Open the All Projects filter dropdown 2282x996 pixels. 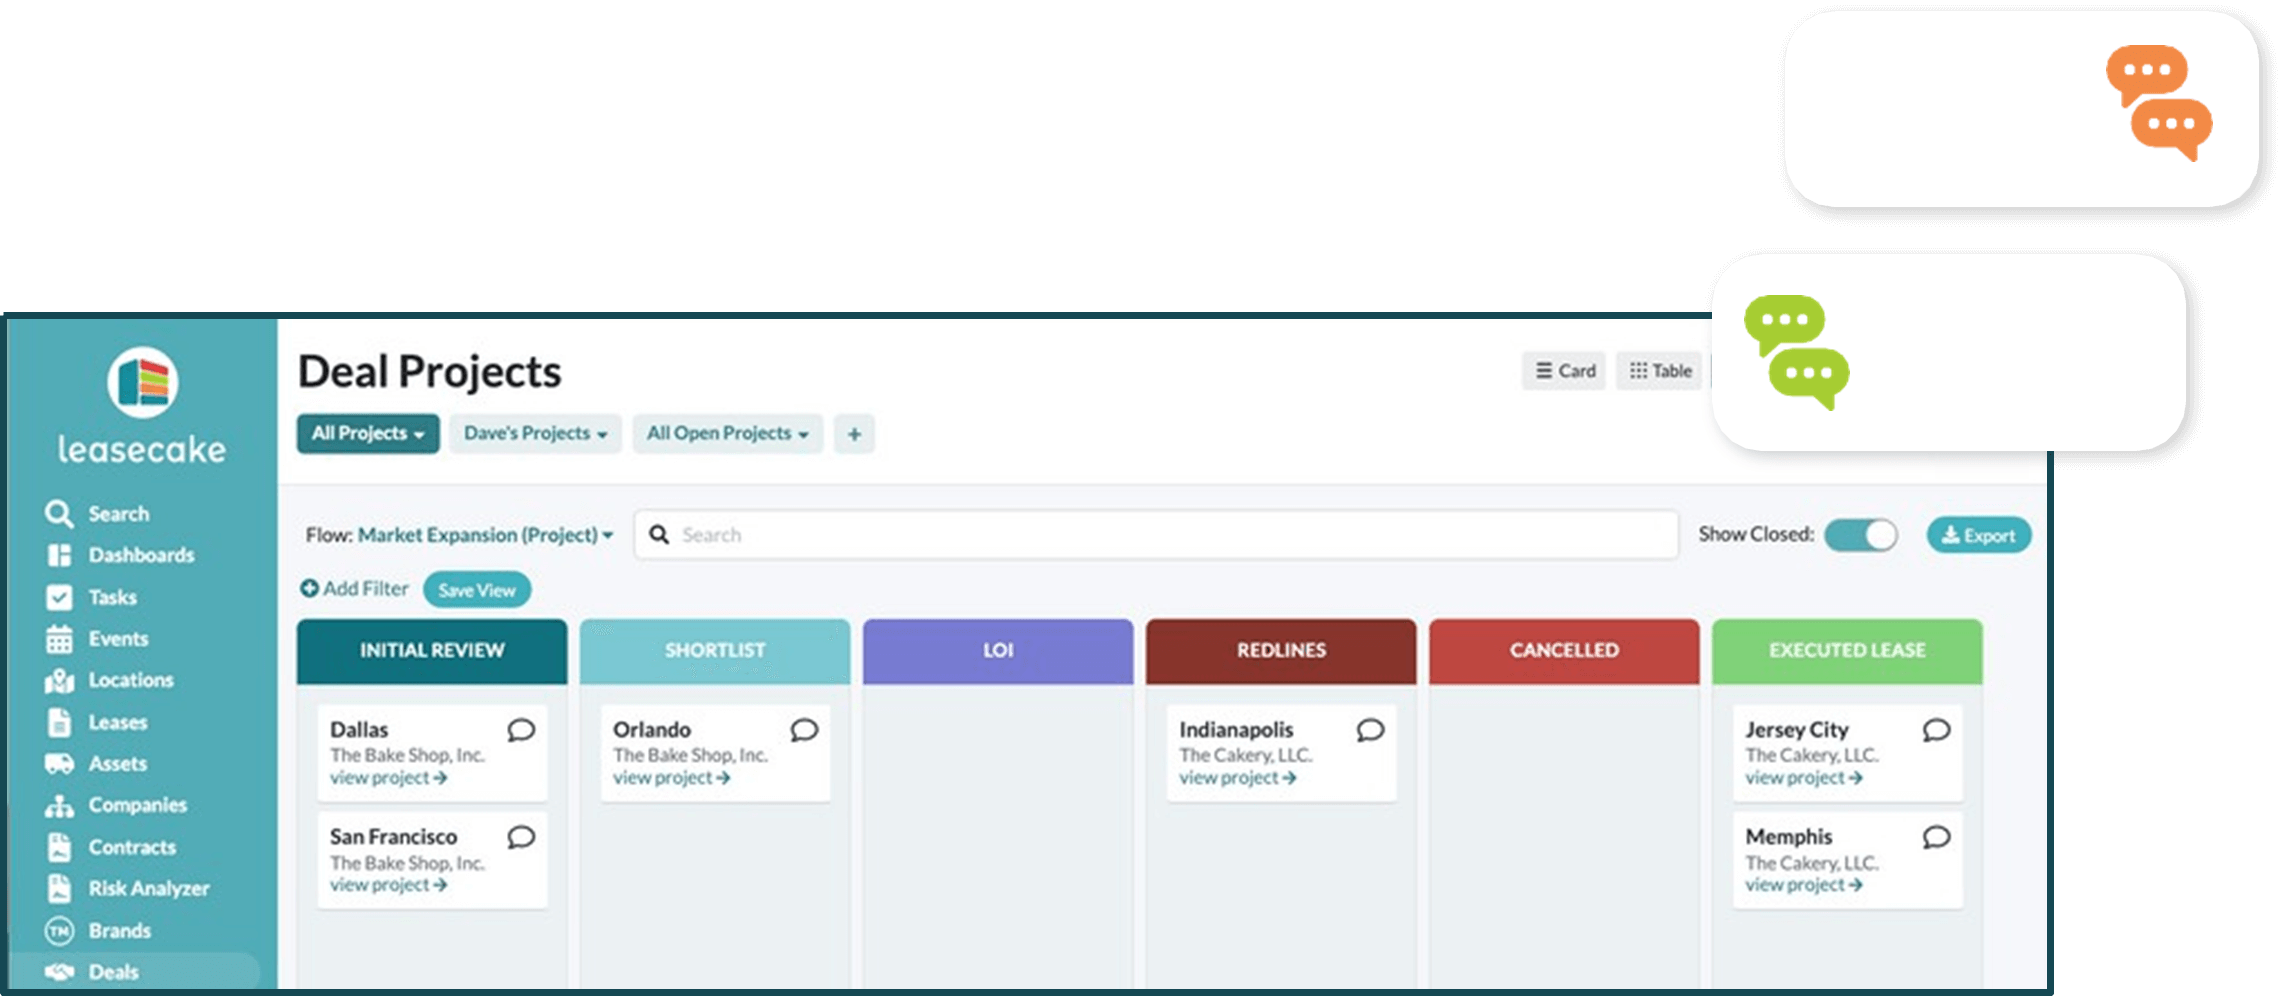pos(367,434)
